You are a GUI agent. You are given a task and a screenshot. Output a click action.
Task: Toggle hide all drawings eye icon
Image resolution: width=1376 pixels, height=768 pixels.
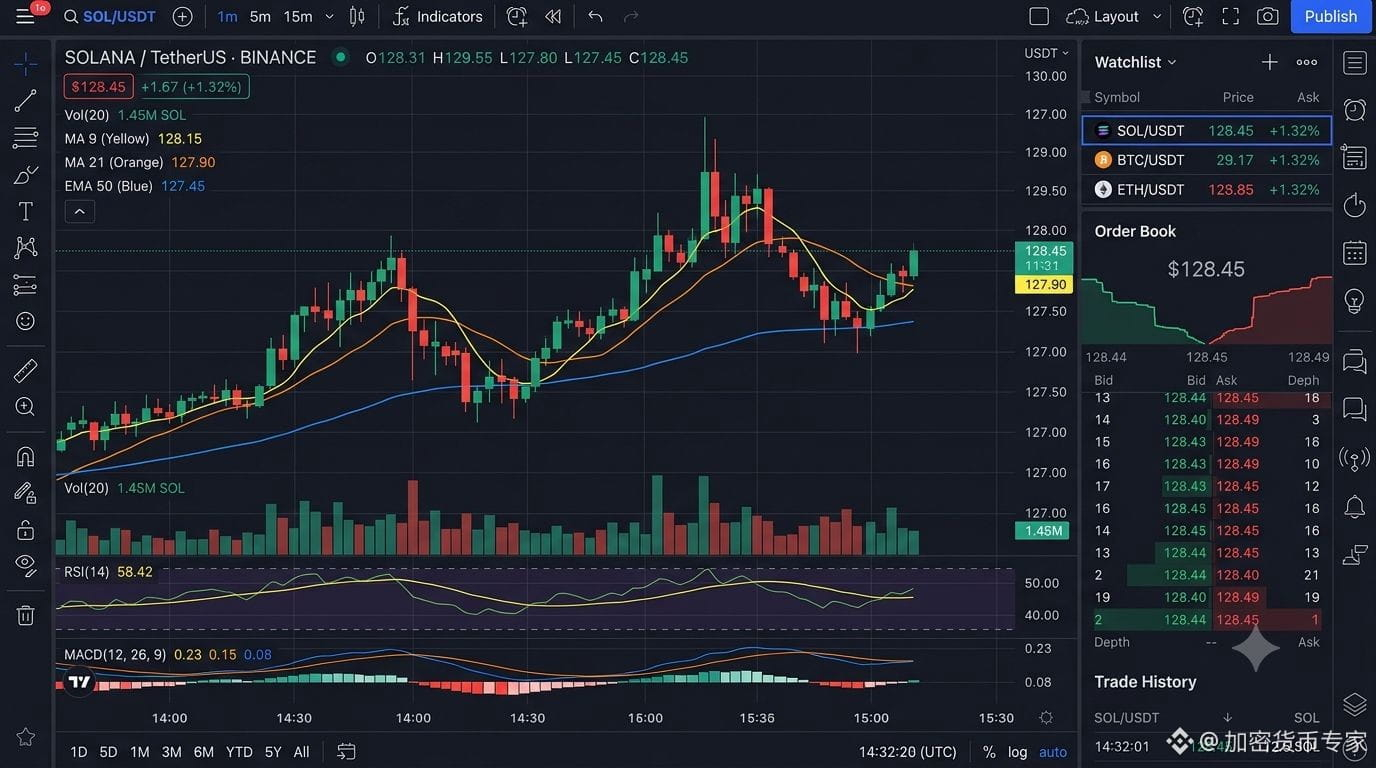point(26,565)
